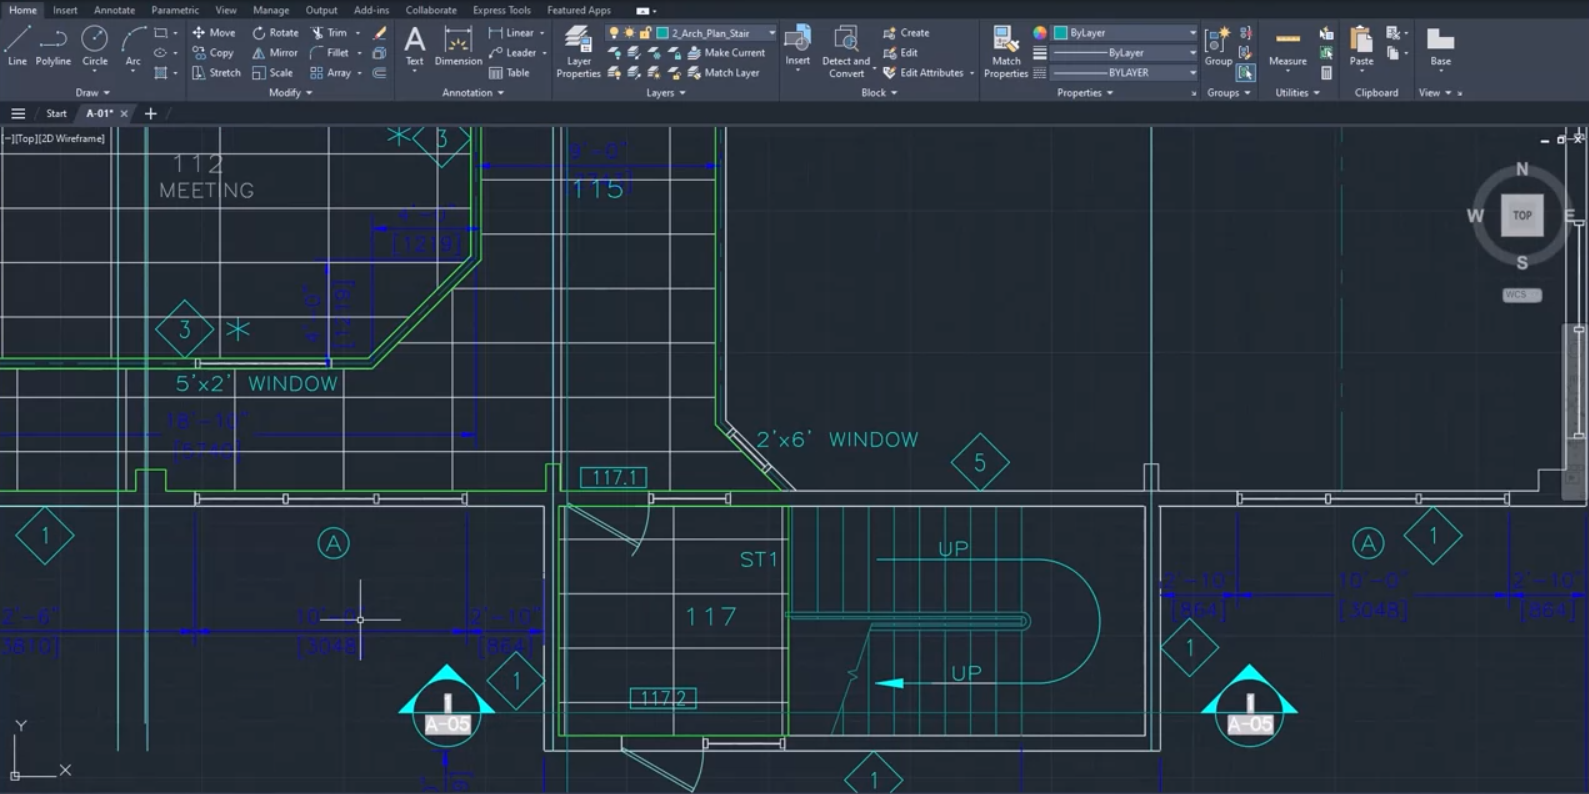Activate the Circle tool
This screenshot has width=1589, height=794.
click(95, 46)
